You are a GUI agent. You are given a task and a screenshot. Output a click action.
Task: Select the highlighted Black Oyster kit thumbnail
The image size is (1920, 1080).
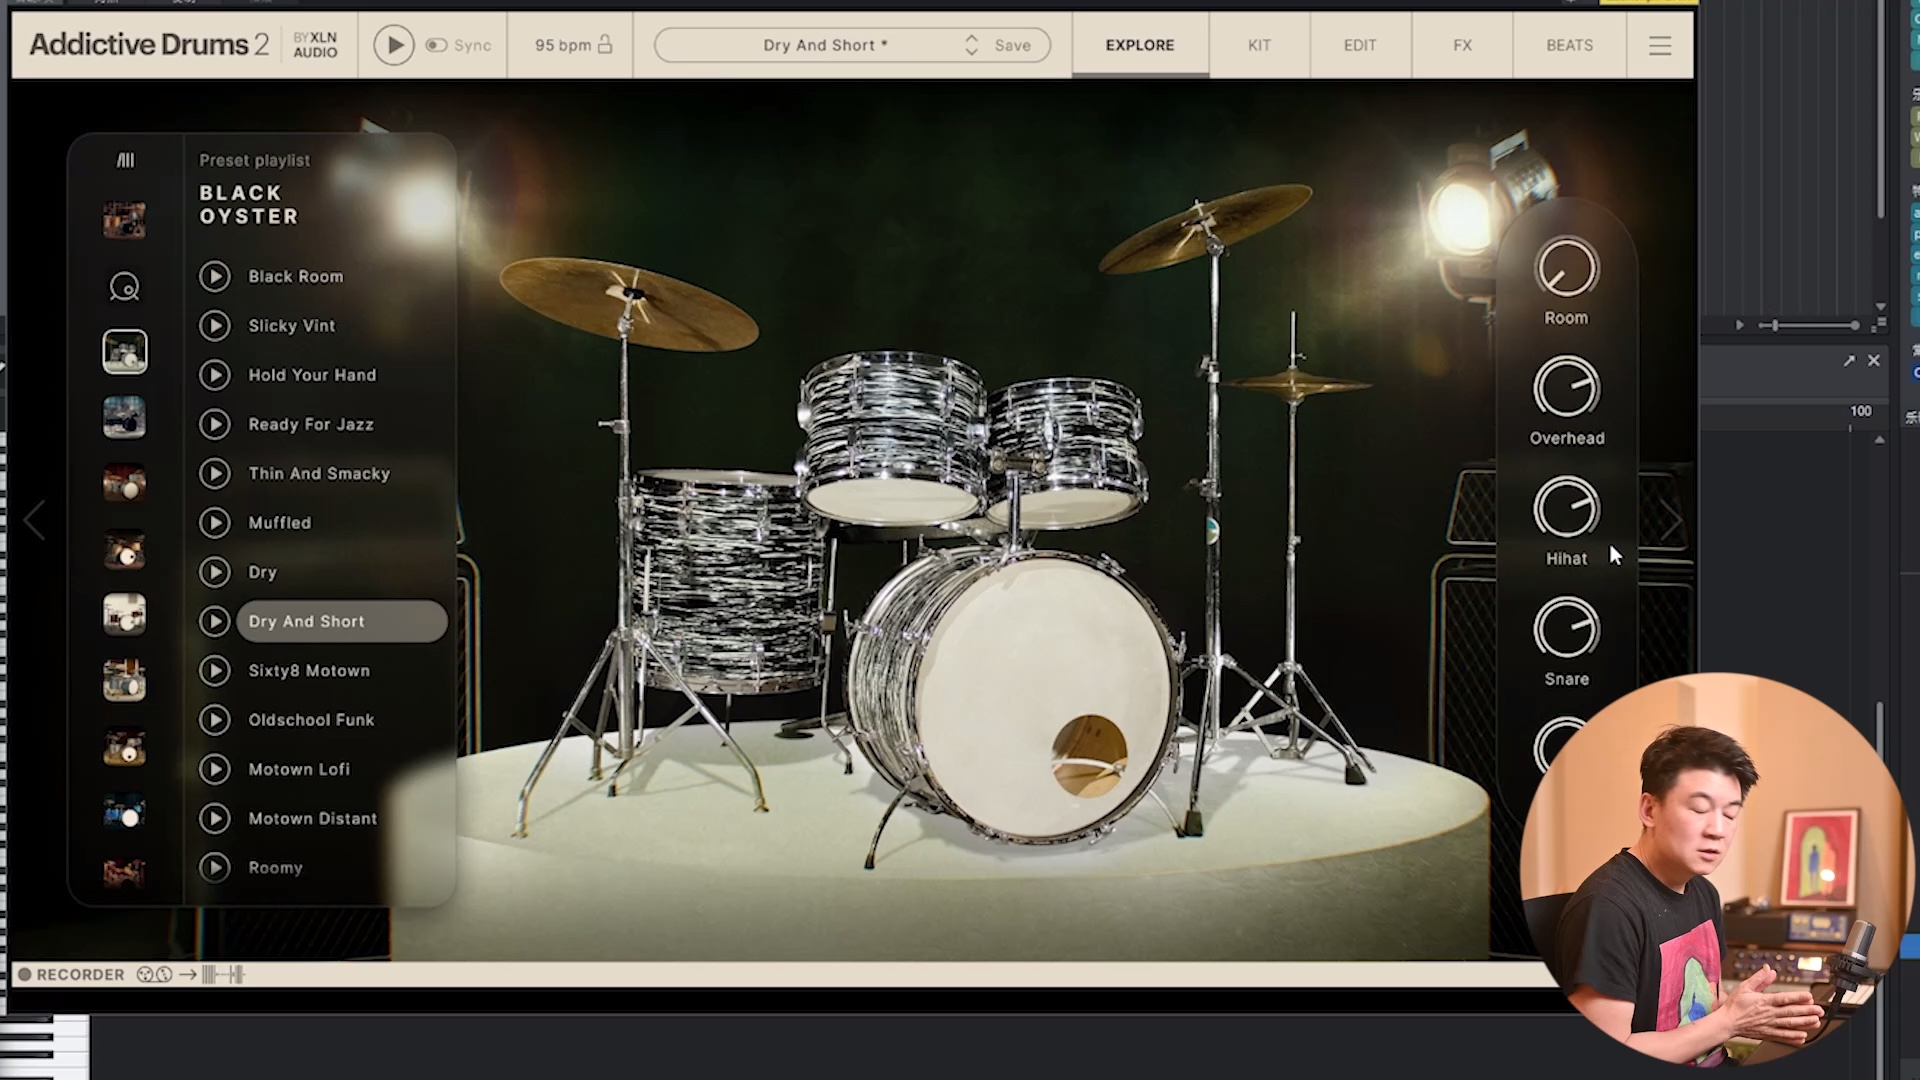pos(124,351)
